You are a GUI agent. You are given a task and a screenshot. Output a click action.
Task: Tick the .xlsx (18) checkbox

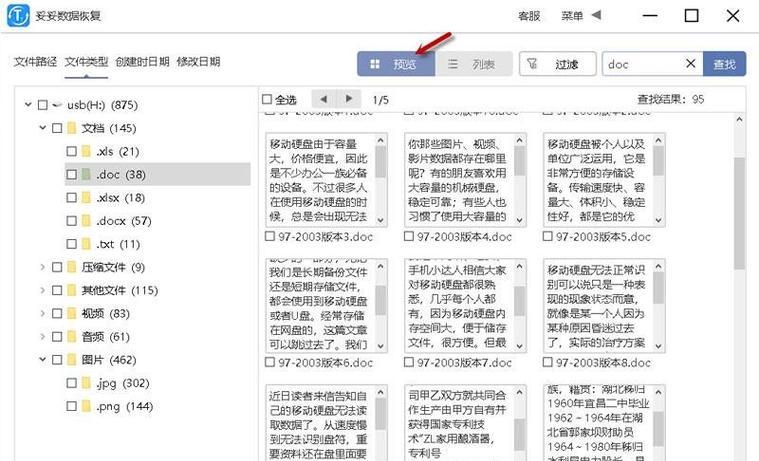tap(72, 198)
